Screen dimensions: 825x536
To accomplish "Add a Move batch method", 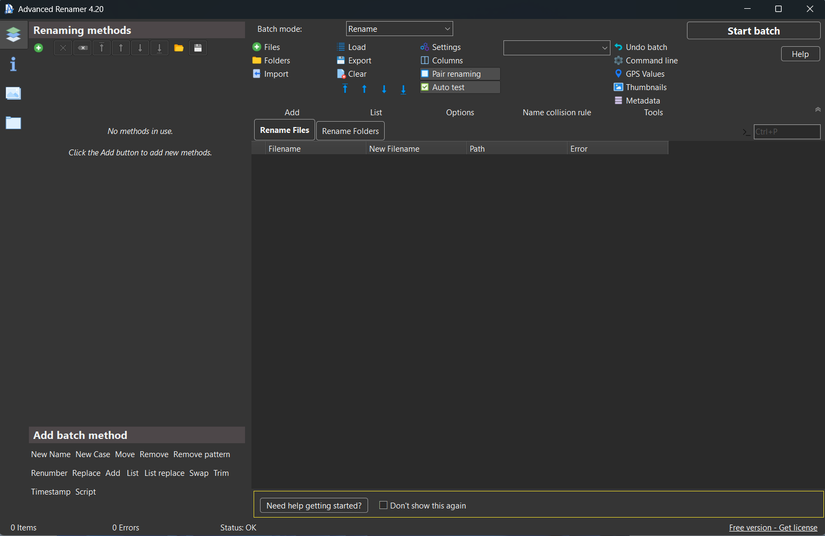I will pos(125,454).
